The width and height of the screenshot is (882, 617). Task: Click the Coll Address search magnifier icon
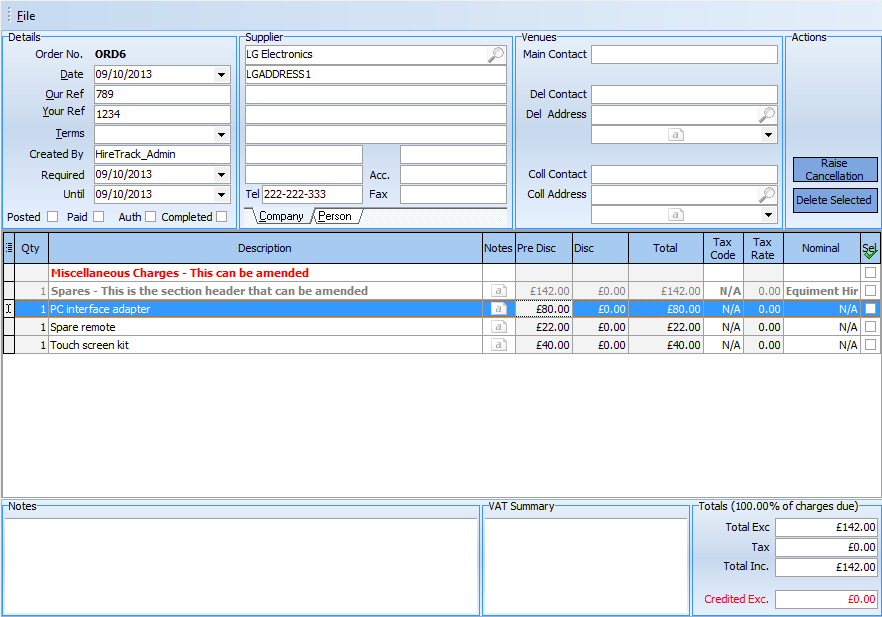point(767,195)
